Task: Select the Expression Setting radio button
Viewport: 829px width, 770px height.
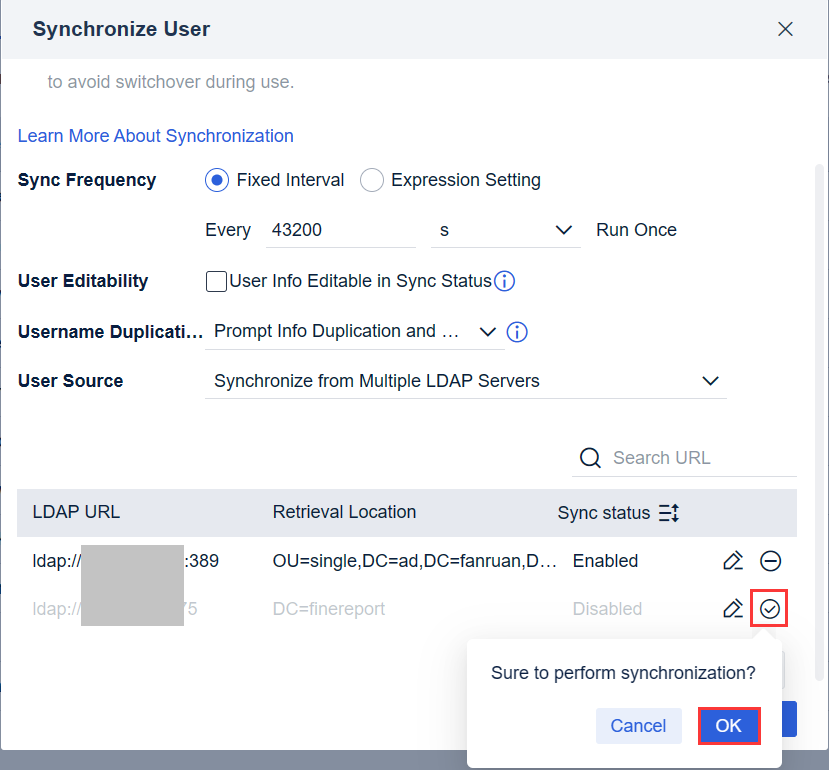Action: pyautogui.click(x=371, y=180)
